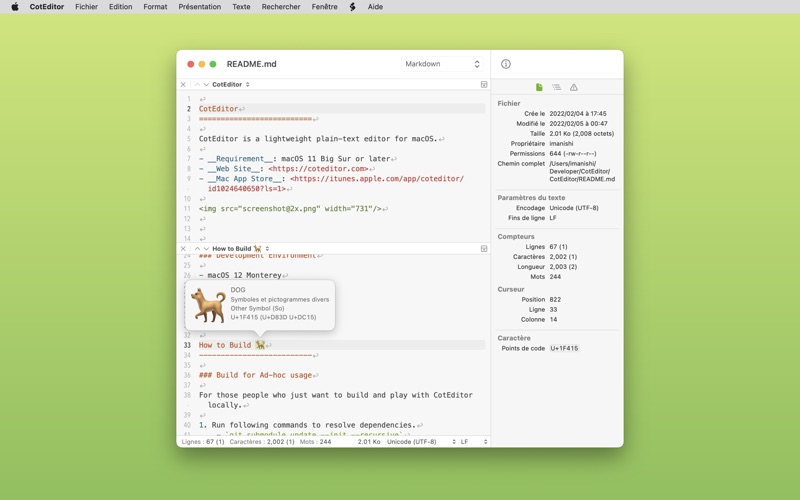Viewport: 800px width, 500px height.
Task: Open the CotEditor application menu
Action: point(46,7)
